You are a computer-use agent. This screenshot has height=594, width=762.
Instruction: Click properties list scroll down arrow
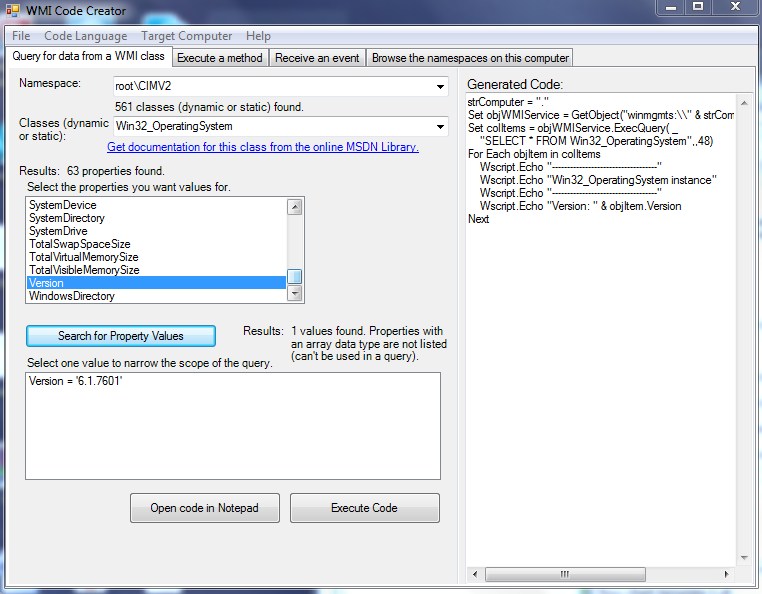pos(294,293)
